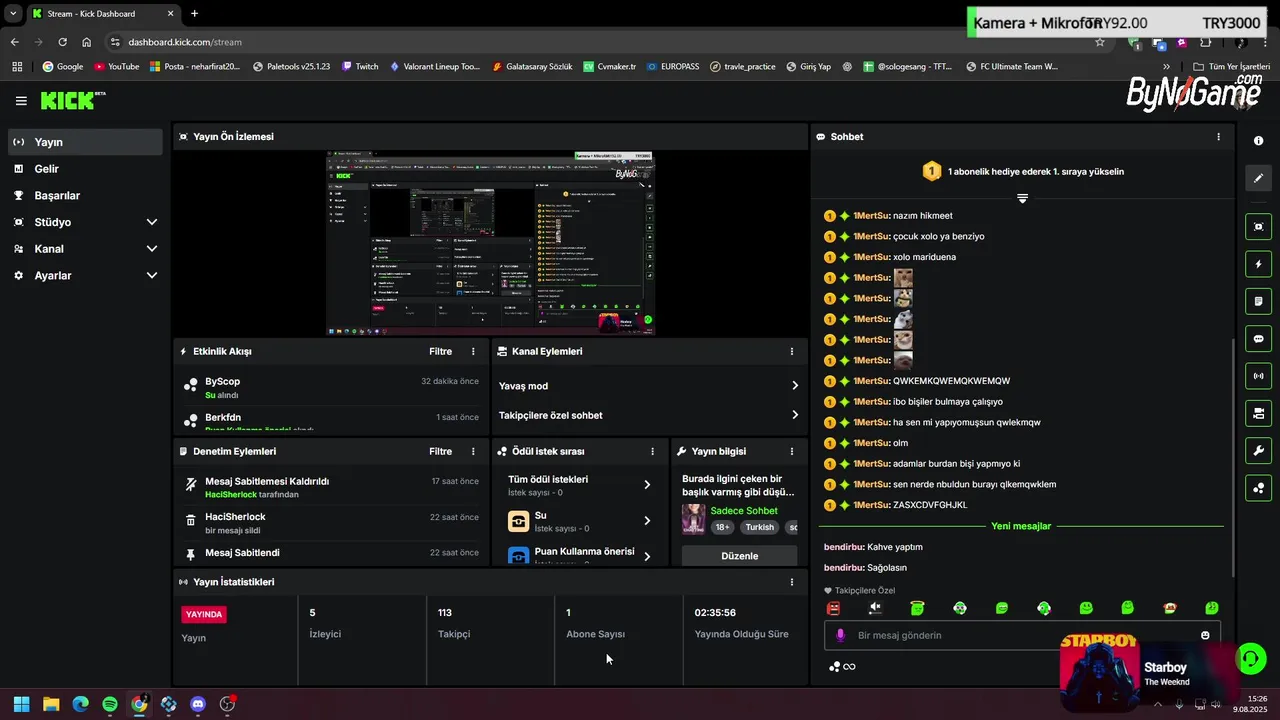Viewport: 1280px width, 720px height.
Task: Open Discord from the taskbar
Action: 198,704
